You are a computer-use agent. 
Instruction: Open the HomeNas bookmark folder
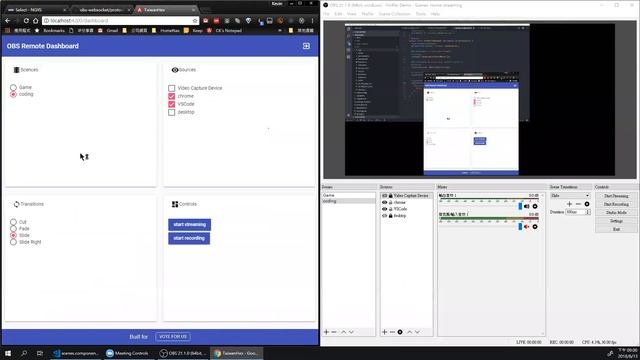[x=166, y=31]
